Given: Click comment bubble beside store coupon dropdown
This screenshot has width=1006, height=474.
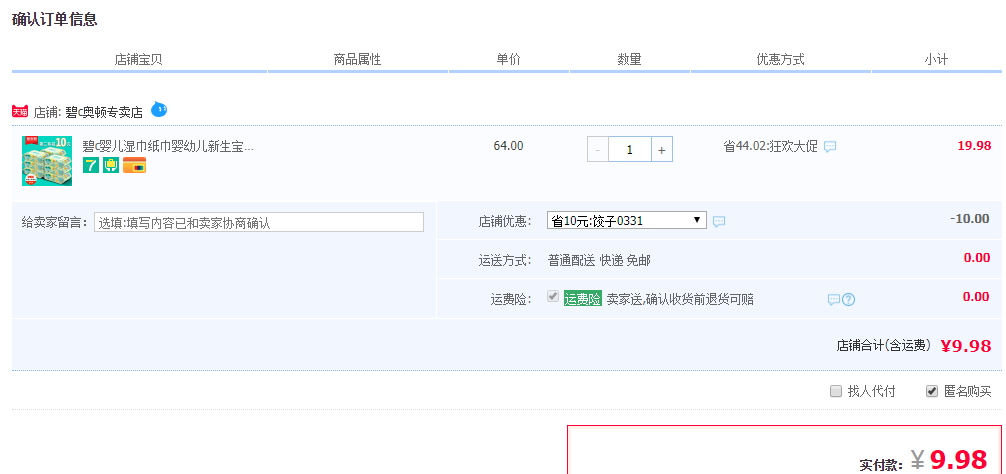Looking at the screenshot, I should tap(719, 221).
